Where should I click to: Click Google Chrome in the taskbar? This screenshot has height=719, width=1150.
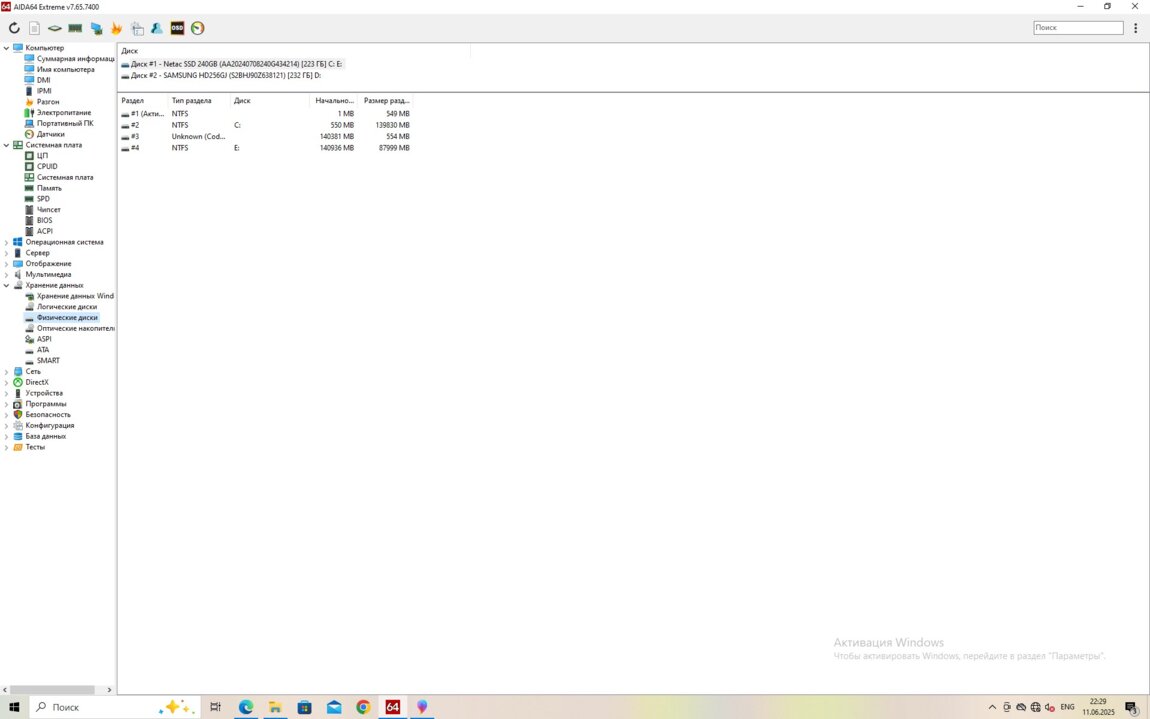point(363,707)
